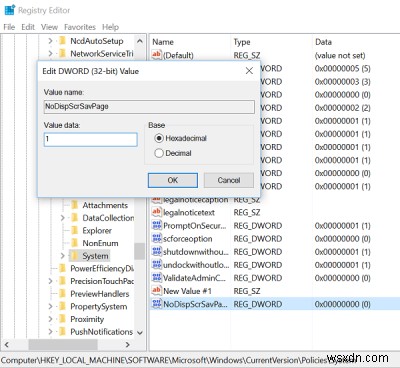Click the tree scroll up arrow
The height and width of the screenshot is (368, 400).
point(140,41)
